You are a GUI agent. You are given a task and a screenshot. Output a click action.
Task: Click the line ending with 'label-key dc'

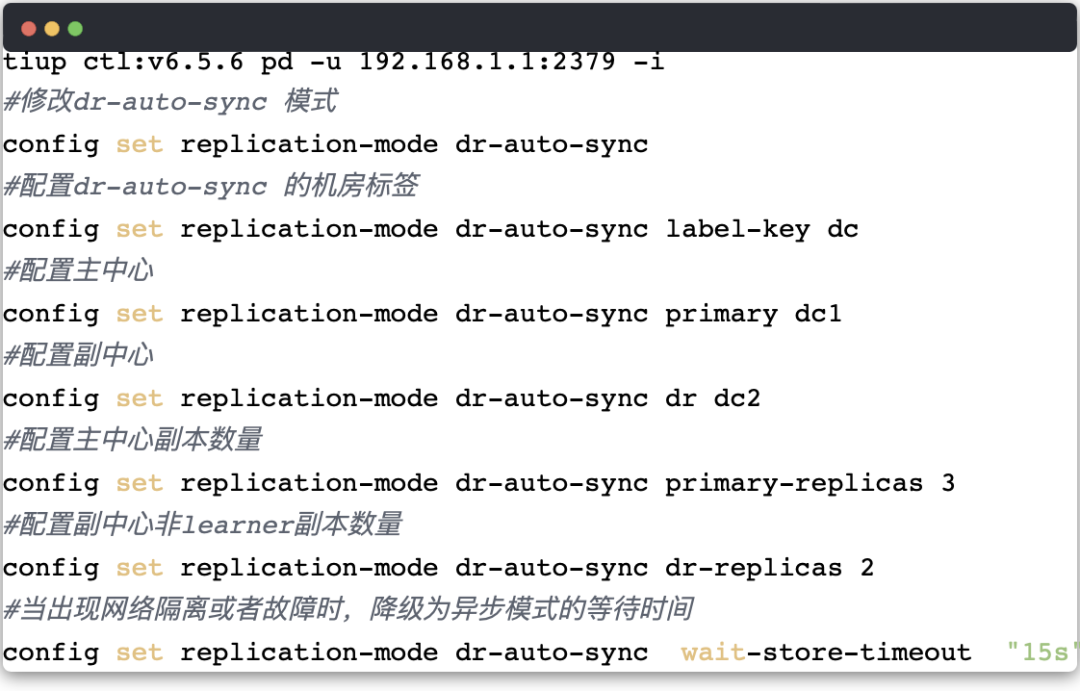(430, 229)
